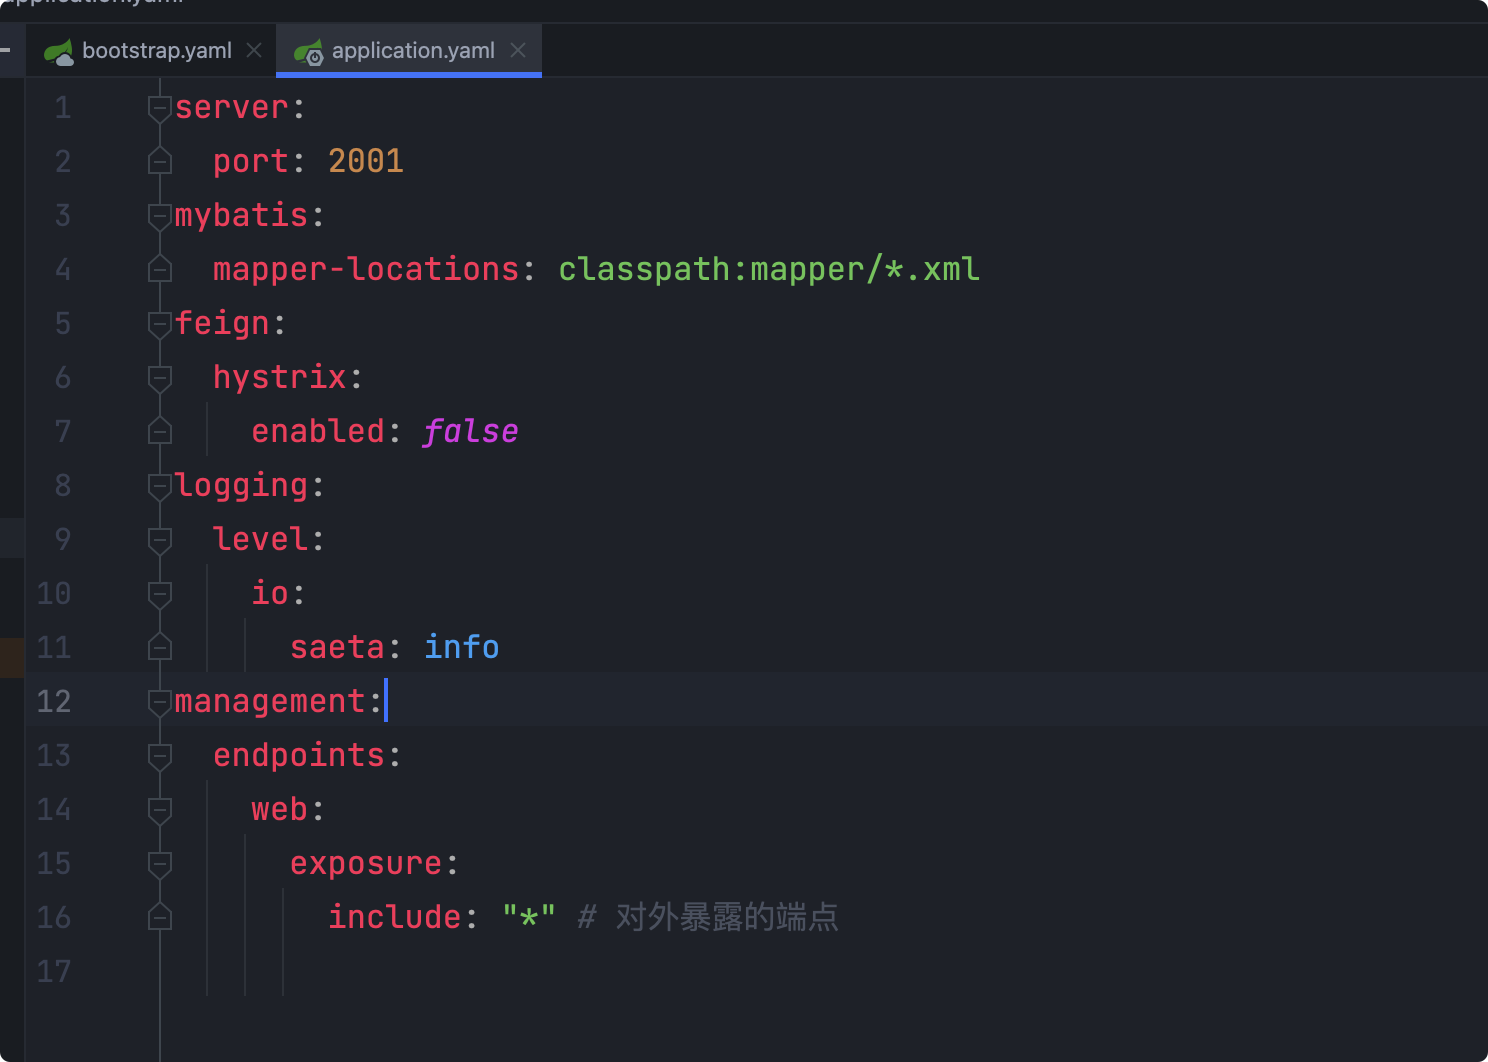Image resolution: width=1488 pixels, height=1062 pixels.
Task: Click the false value of enabled
Action: pos(470,431)
